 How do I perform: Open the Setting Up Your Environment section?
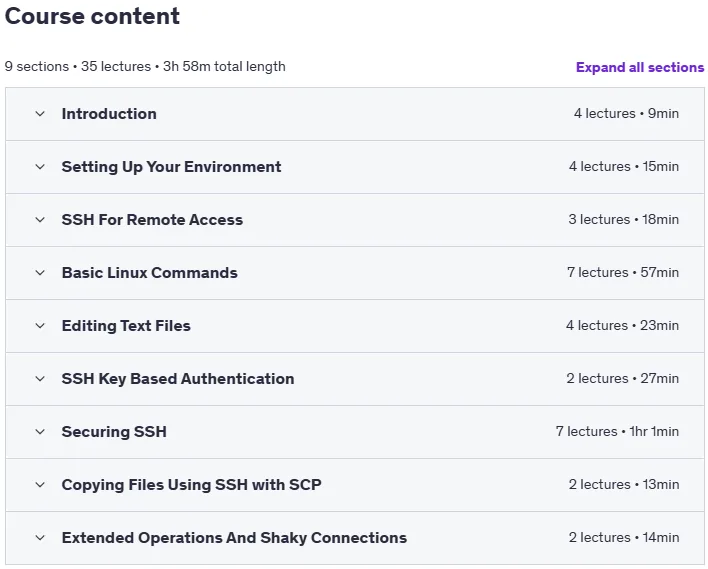[172, 167]
